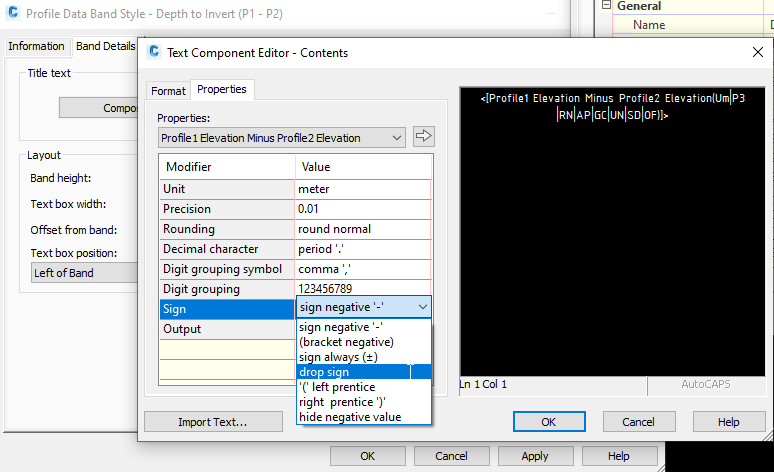Switch to the Format tab
The height and width of the screenshot is (472, 774).
(168, 91)
